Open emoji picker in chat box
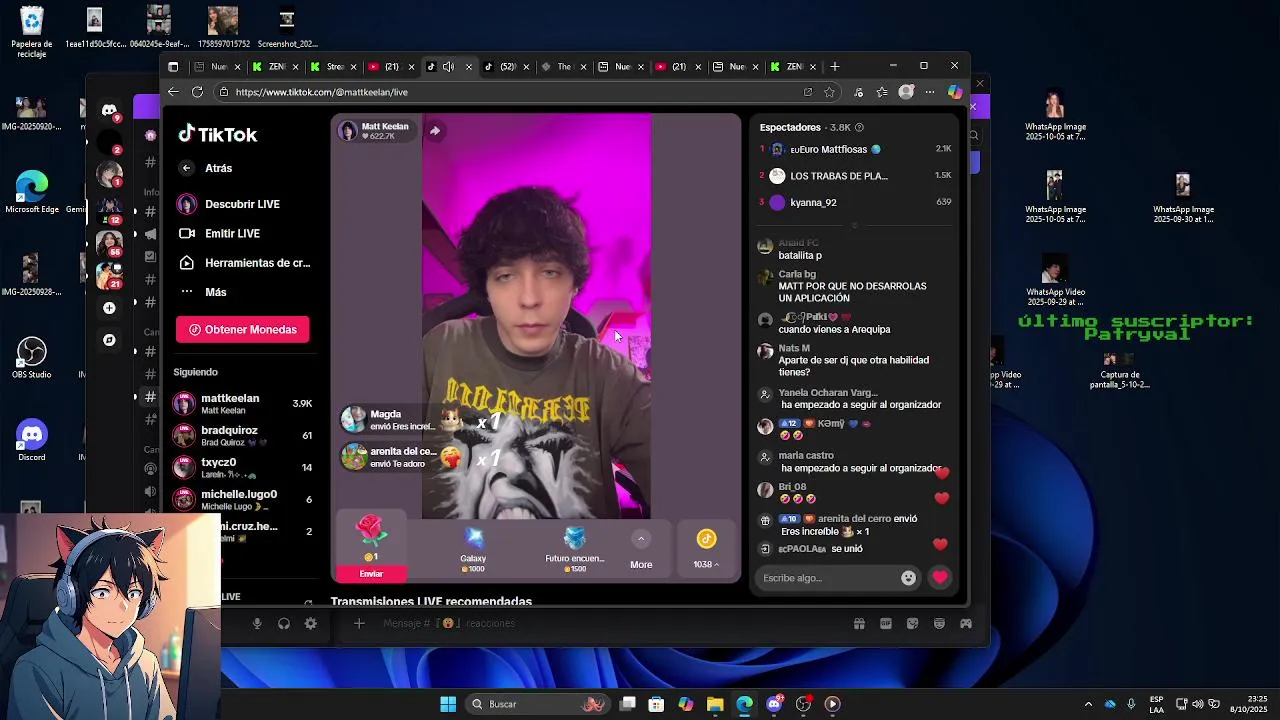Screen dimensions: 1280x720 [x=908, y=578]
